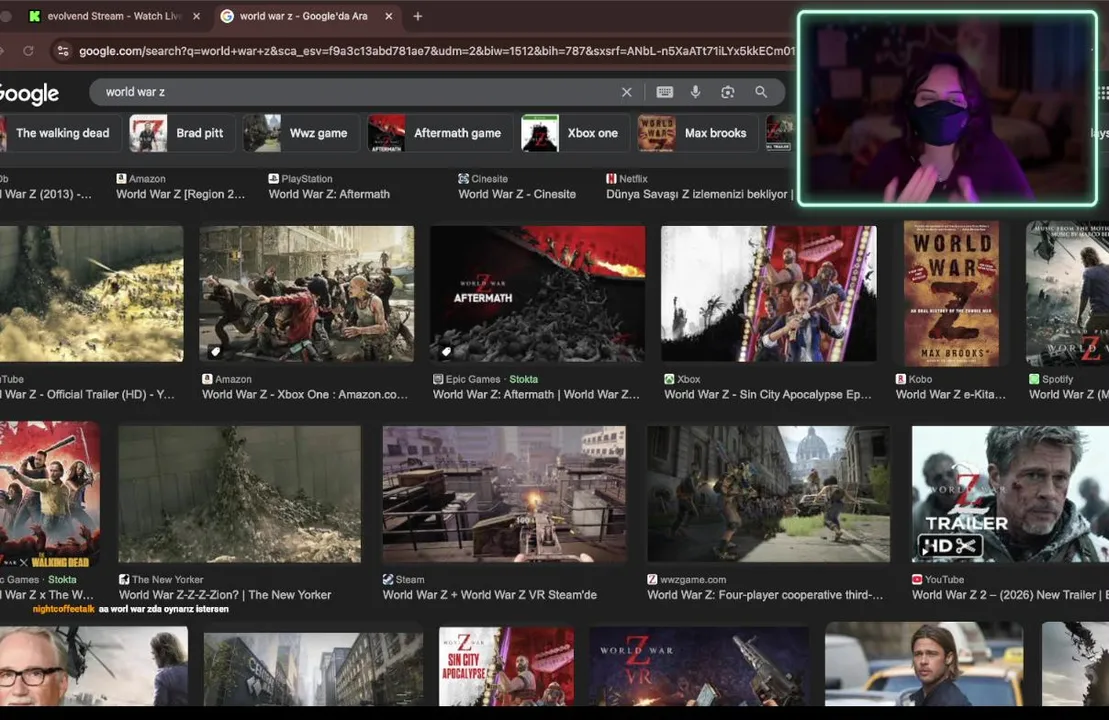1109x720 pixels.
Task: Open World War Z - Official Trailer (HD) link
Action: pyautogui.click(x=87, y=395)
